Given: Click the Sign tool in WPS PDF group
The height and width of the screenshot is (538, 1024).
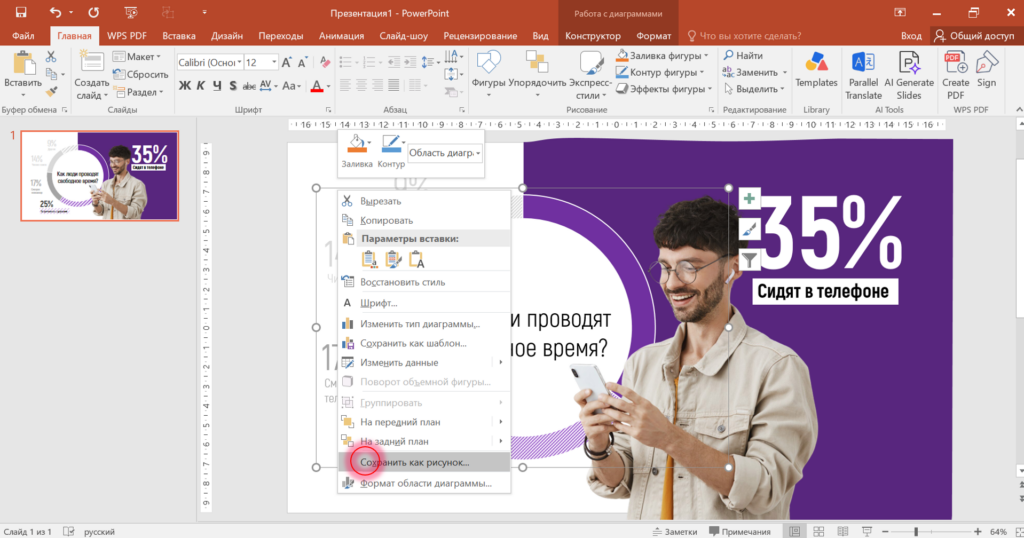Looking at the screenshot, I should 986,71.
